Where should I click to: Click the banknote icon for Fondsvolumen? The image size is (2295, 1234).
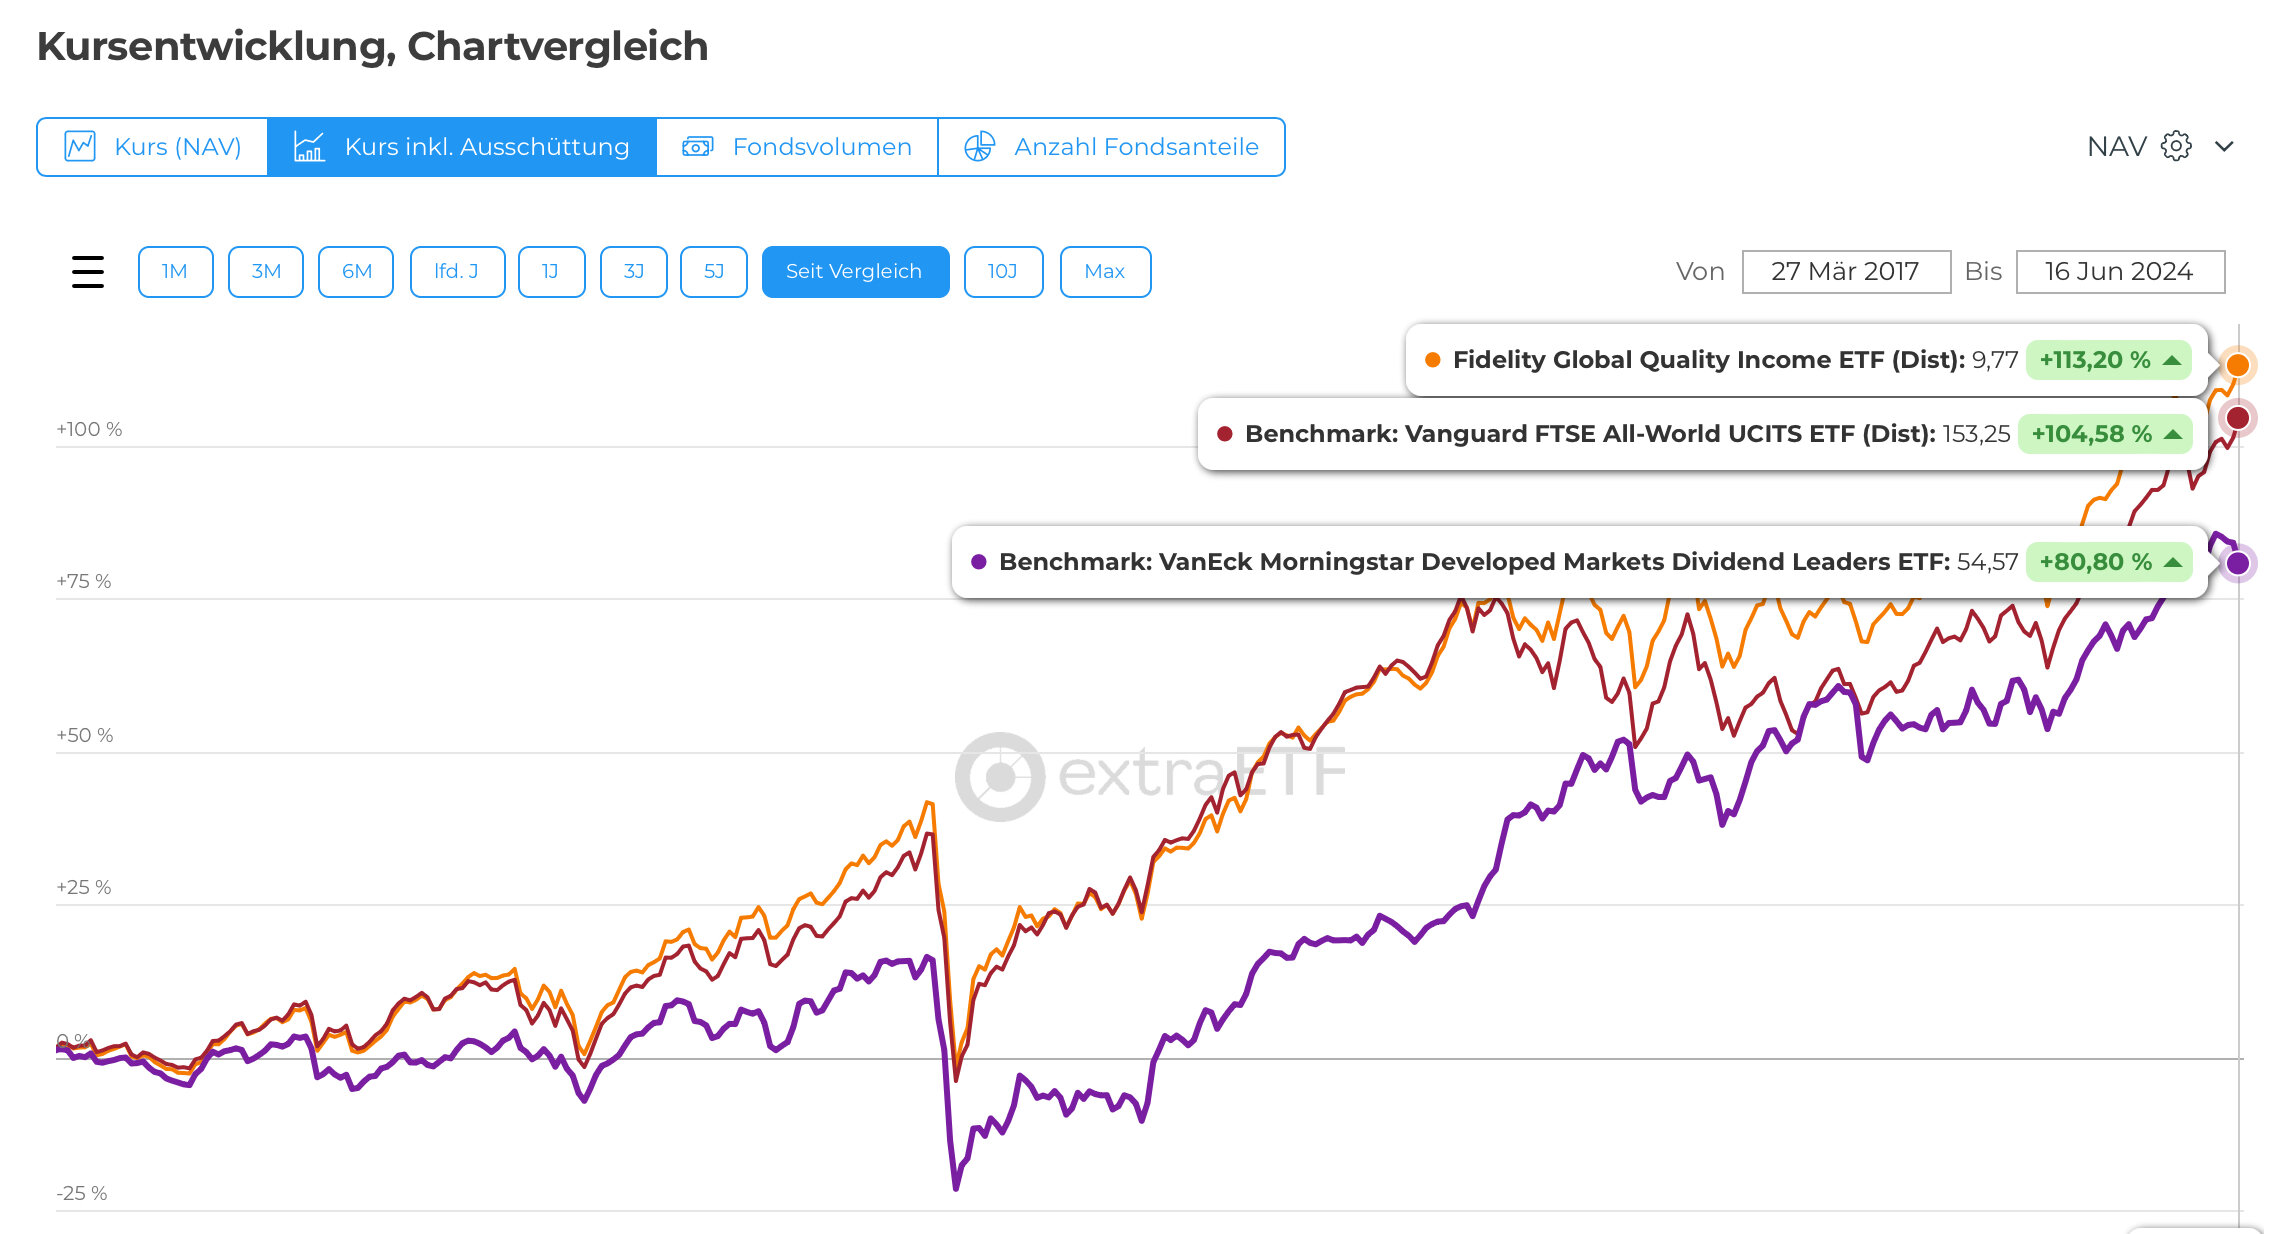click(x=697, y=147)
